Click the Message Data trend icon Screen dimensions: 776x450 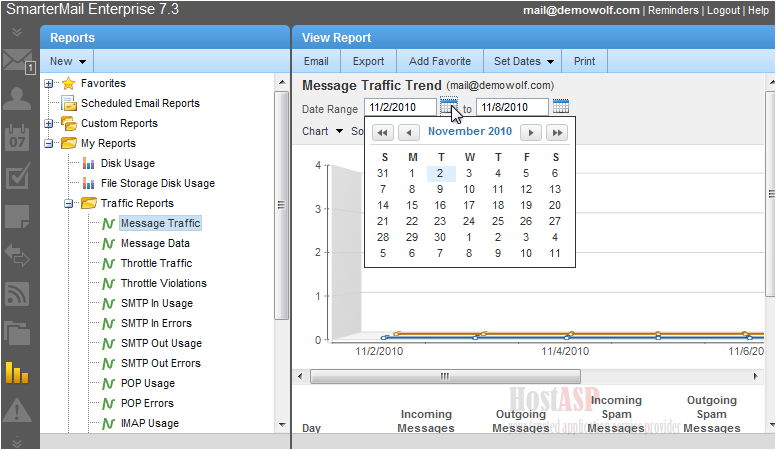pos(108,244)
